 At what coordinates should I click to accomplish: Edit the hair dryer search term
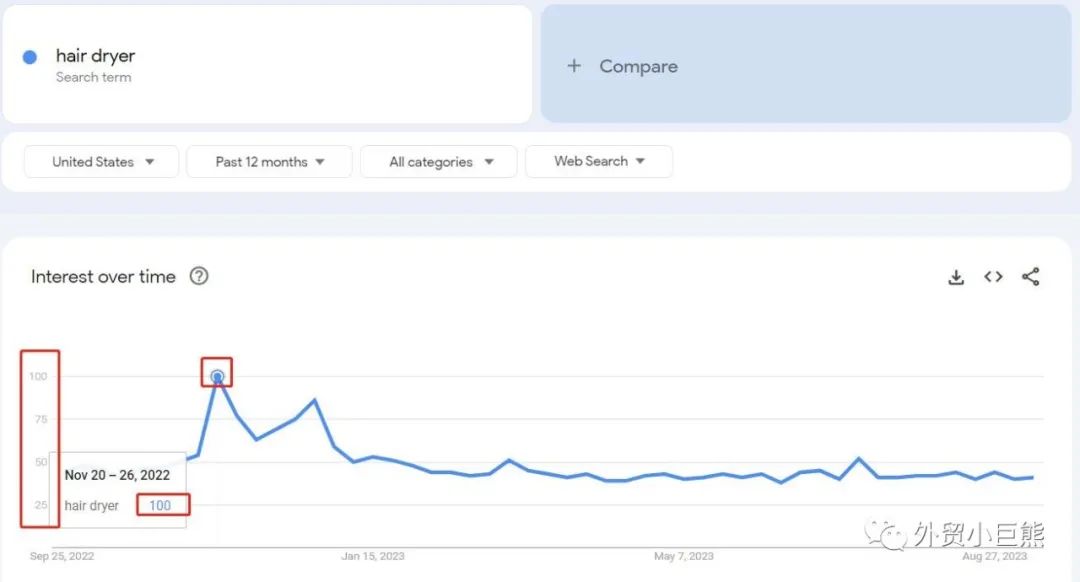point(95,56)
